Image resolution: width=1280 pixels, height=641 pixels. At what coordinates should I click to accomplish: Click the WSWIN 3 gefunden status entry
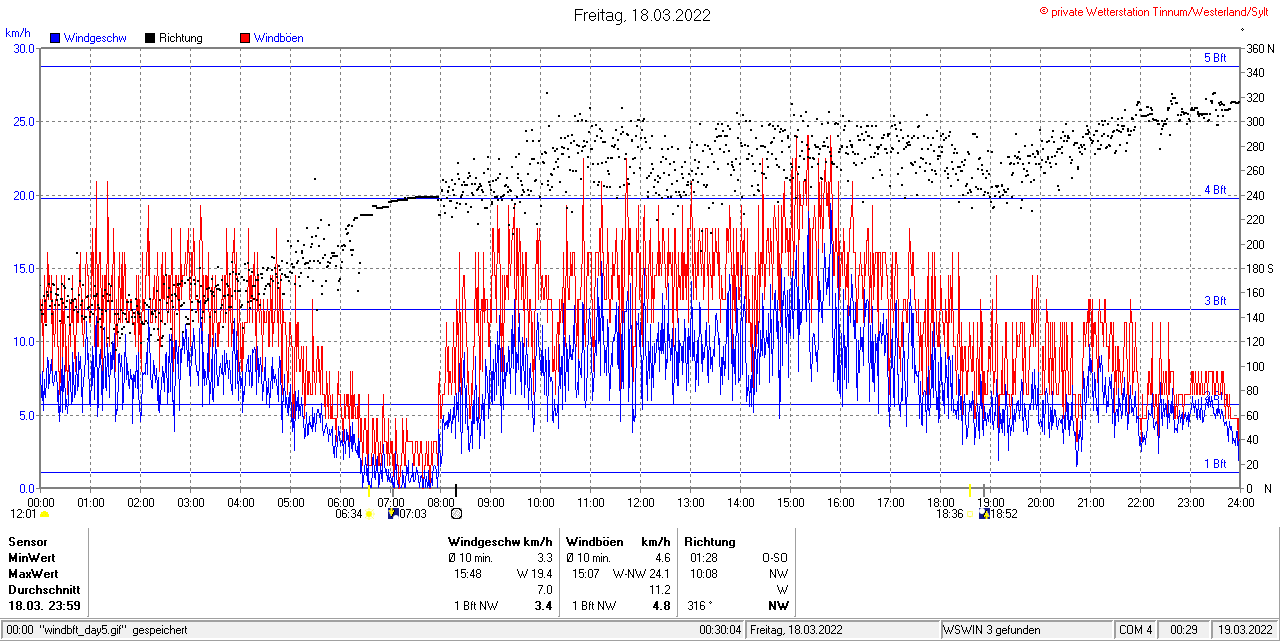(992, 630)
